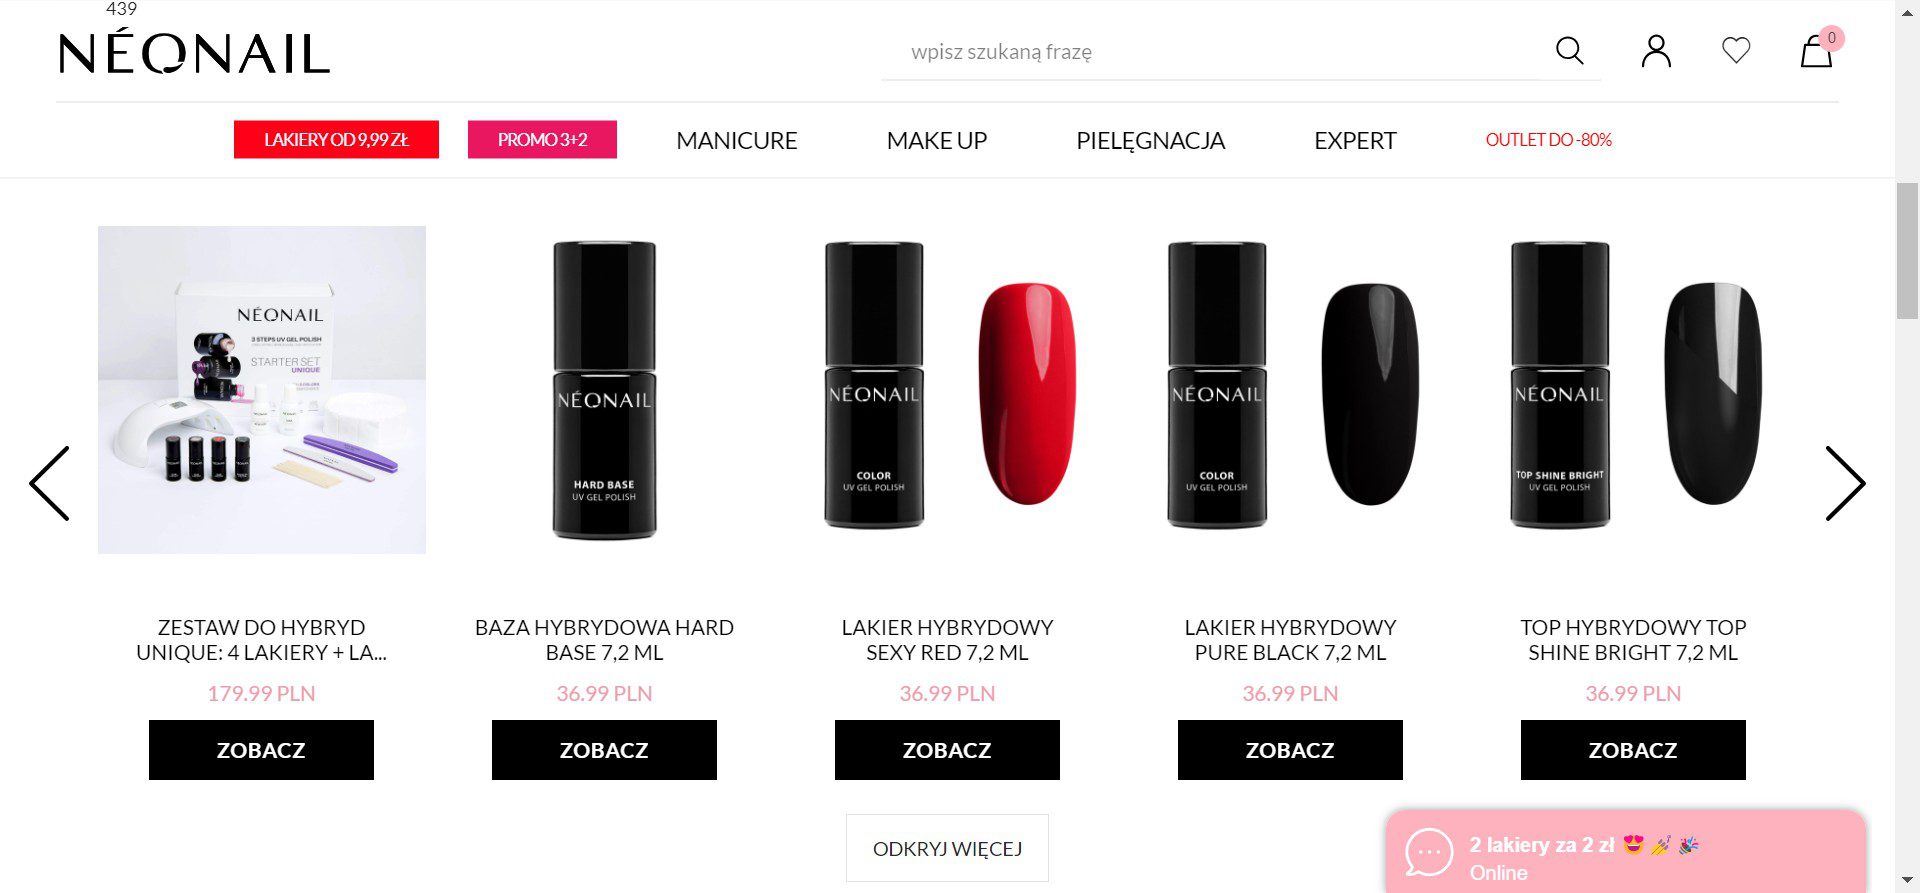Click the LAKIERY OD 9,99 ZŁ button

336,140
